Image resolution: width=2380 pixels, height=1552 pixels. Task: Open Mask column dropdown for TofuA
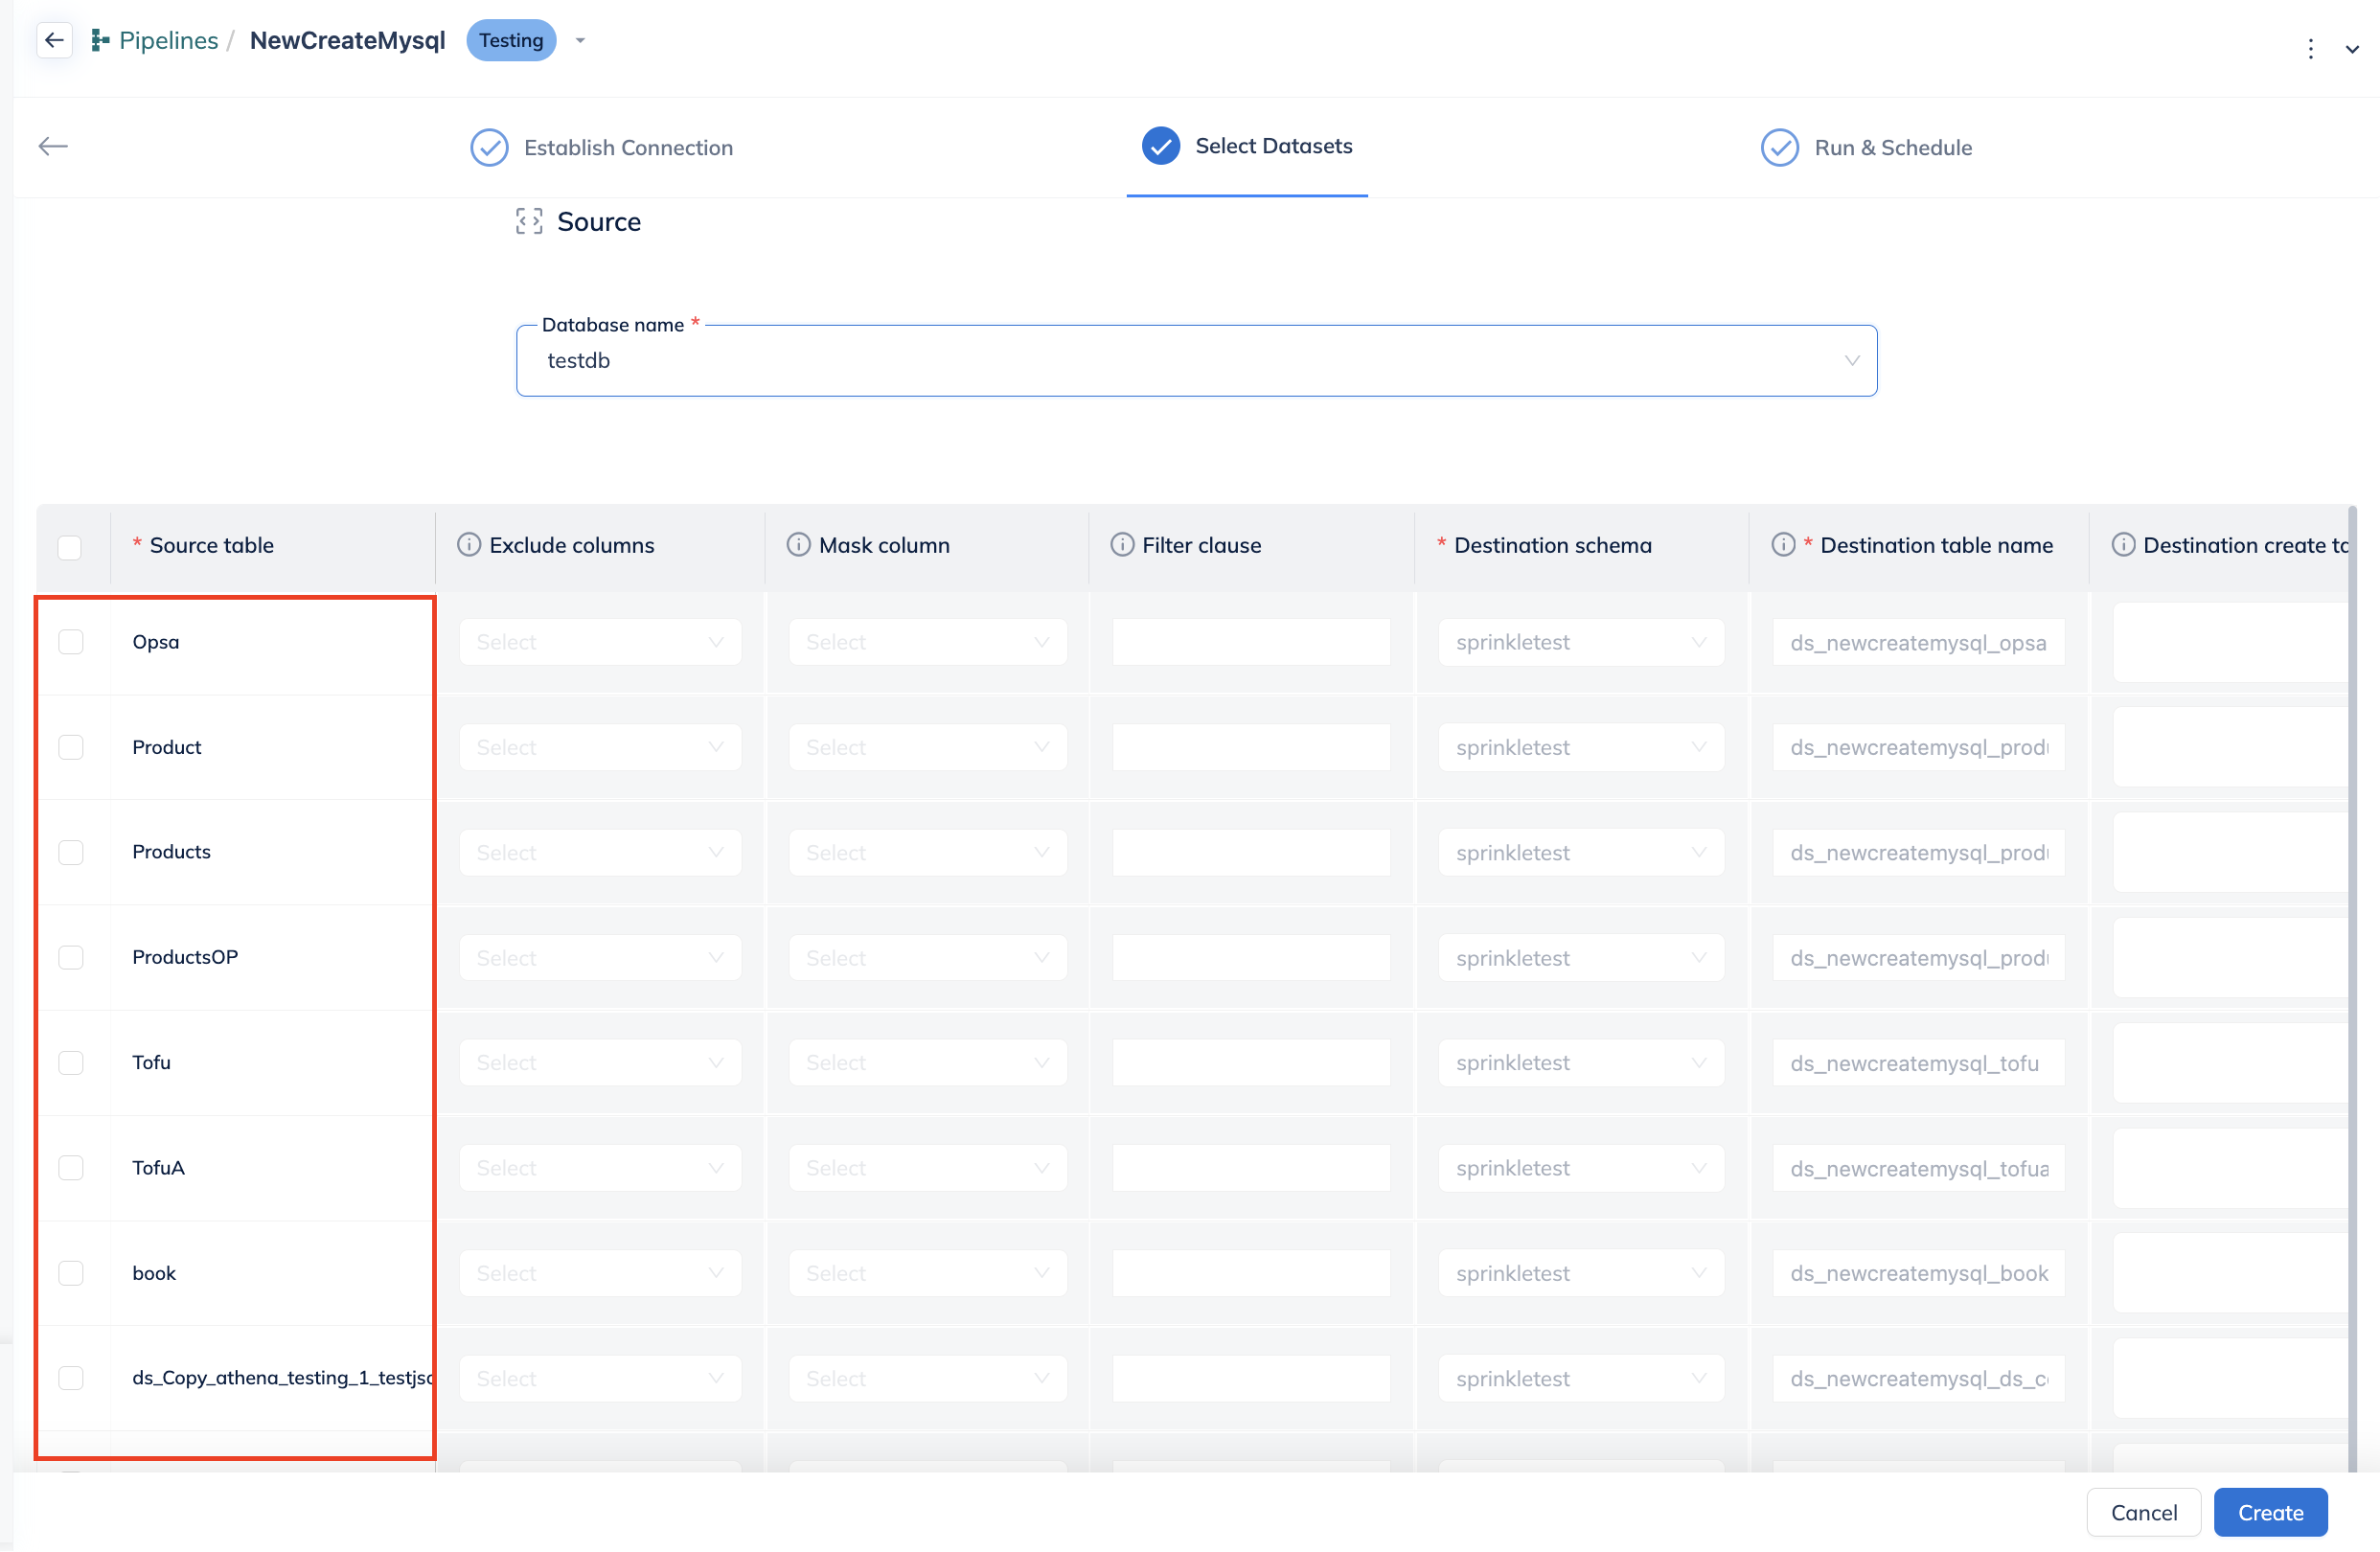pos(928,1168)
